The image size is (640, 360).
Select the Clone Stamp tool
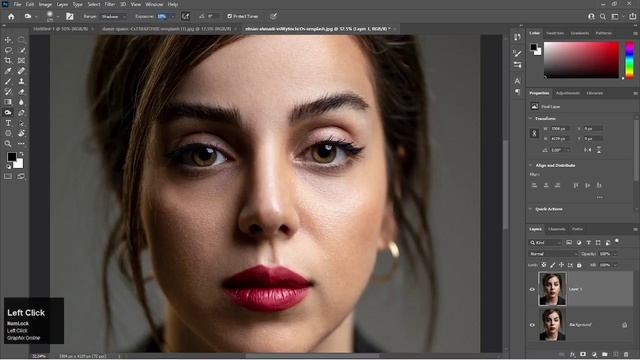(21, 81)
